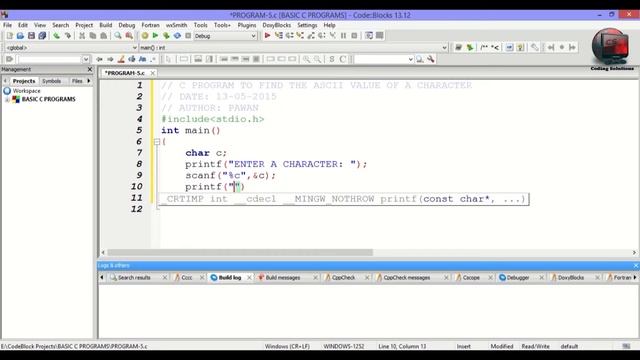Step to next line debug icon
640x360 pixels.
pos(289,36)
